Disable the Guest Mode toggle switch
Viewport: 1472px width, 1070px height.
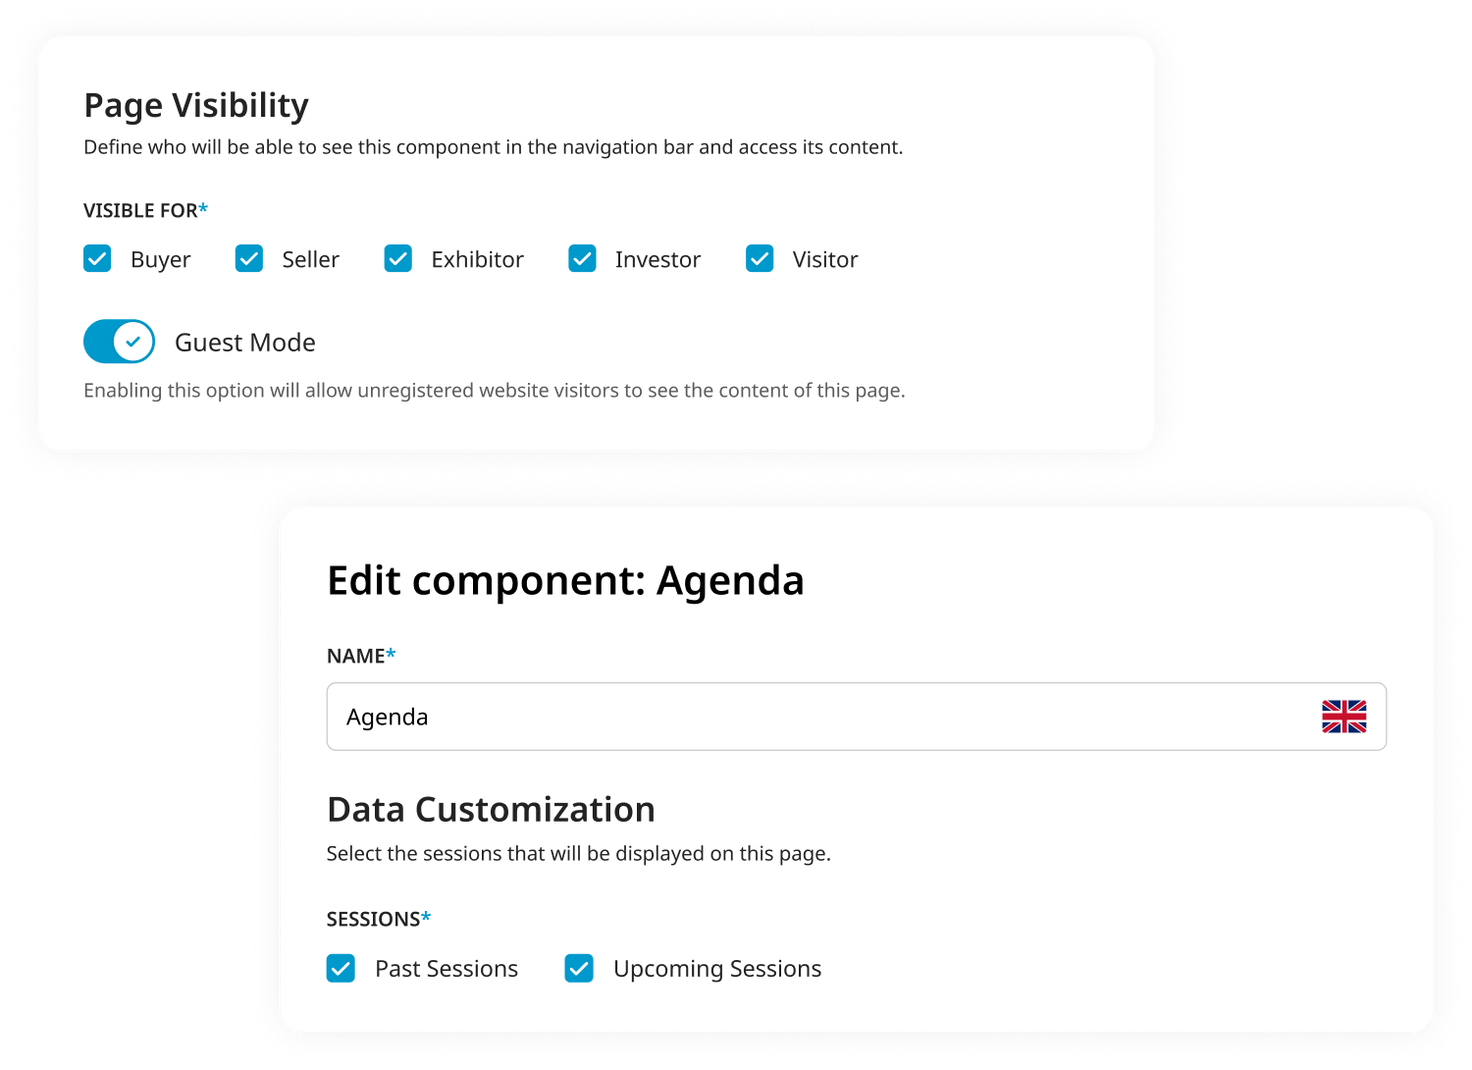click(119, 342)
